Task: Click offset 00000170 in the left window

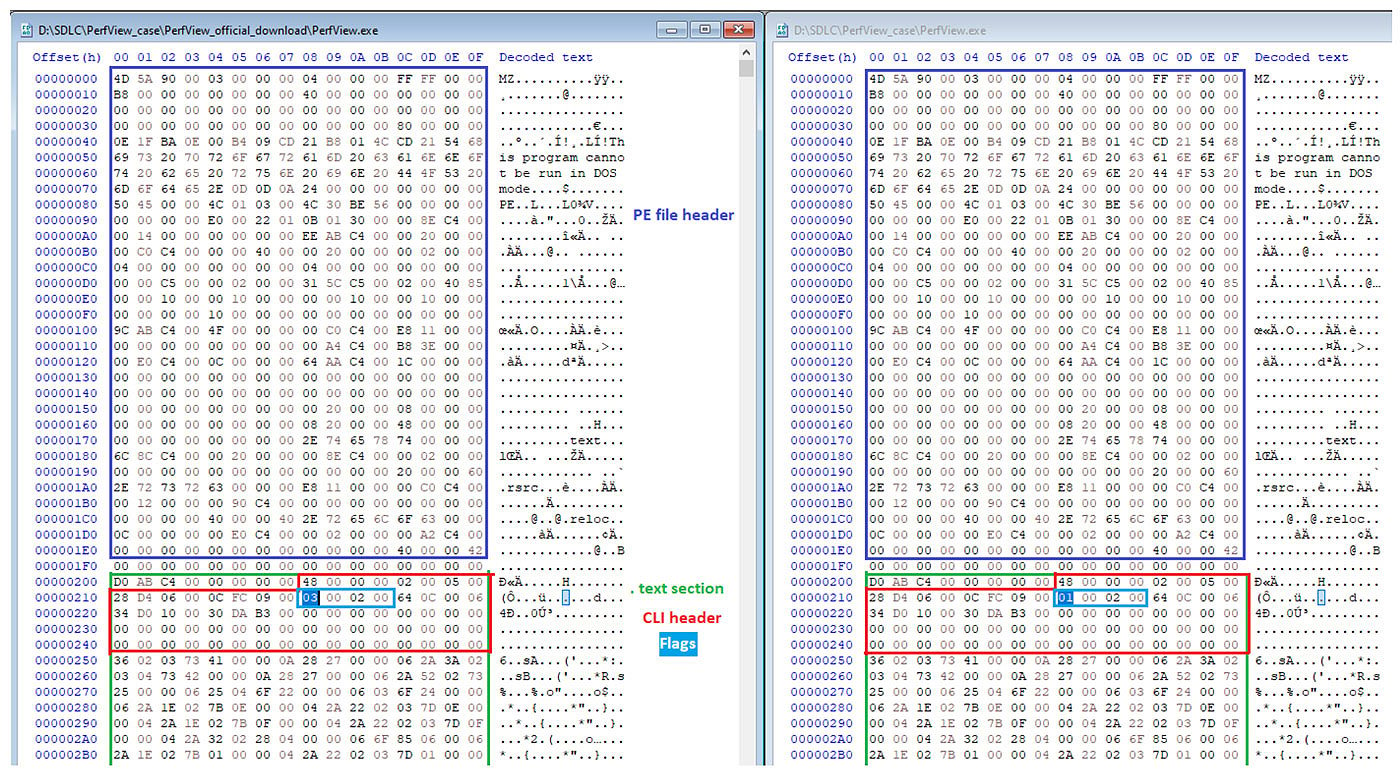Action: coord(66,439)
